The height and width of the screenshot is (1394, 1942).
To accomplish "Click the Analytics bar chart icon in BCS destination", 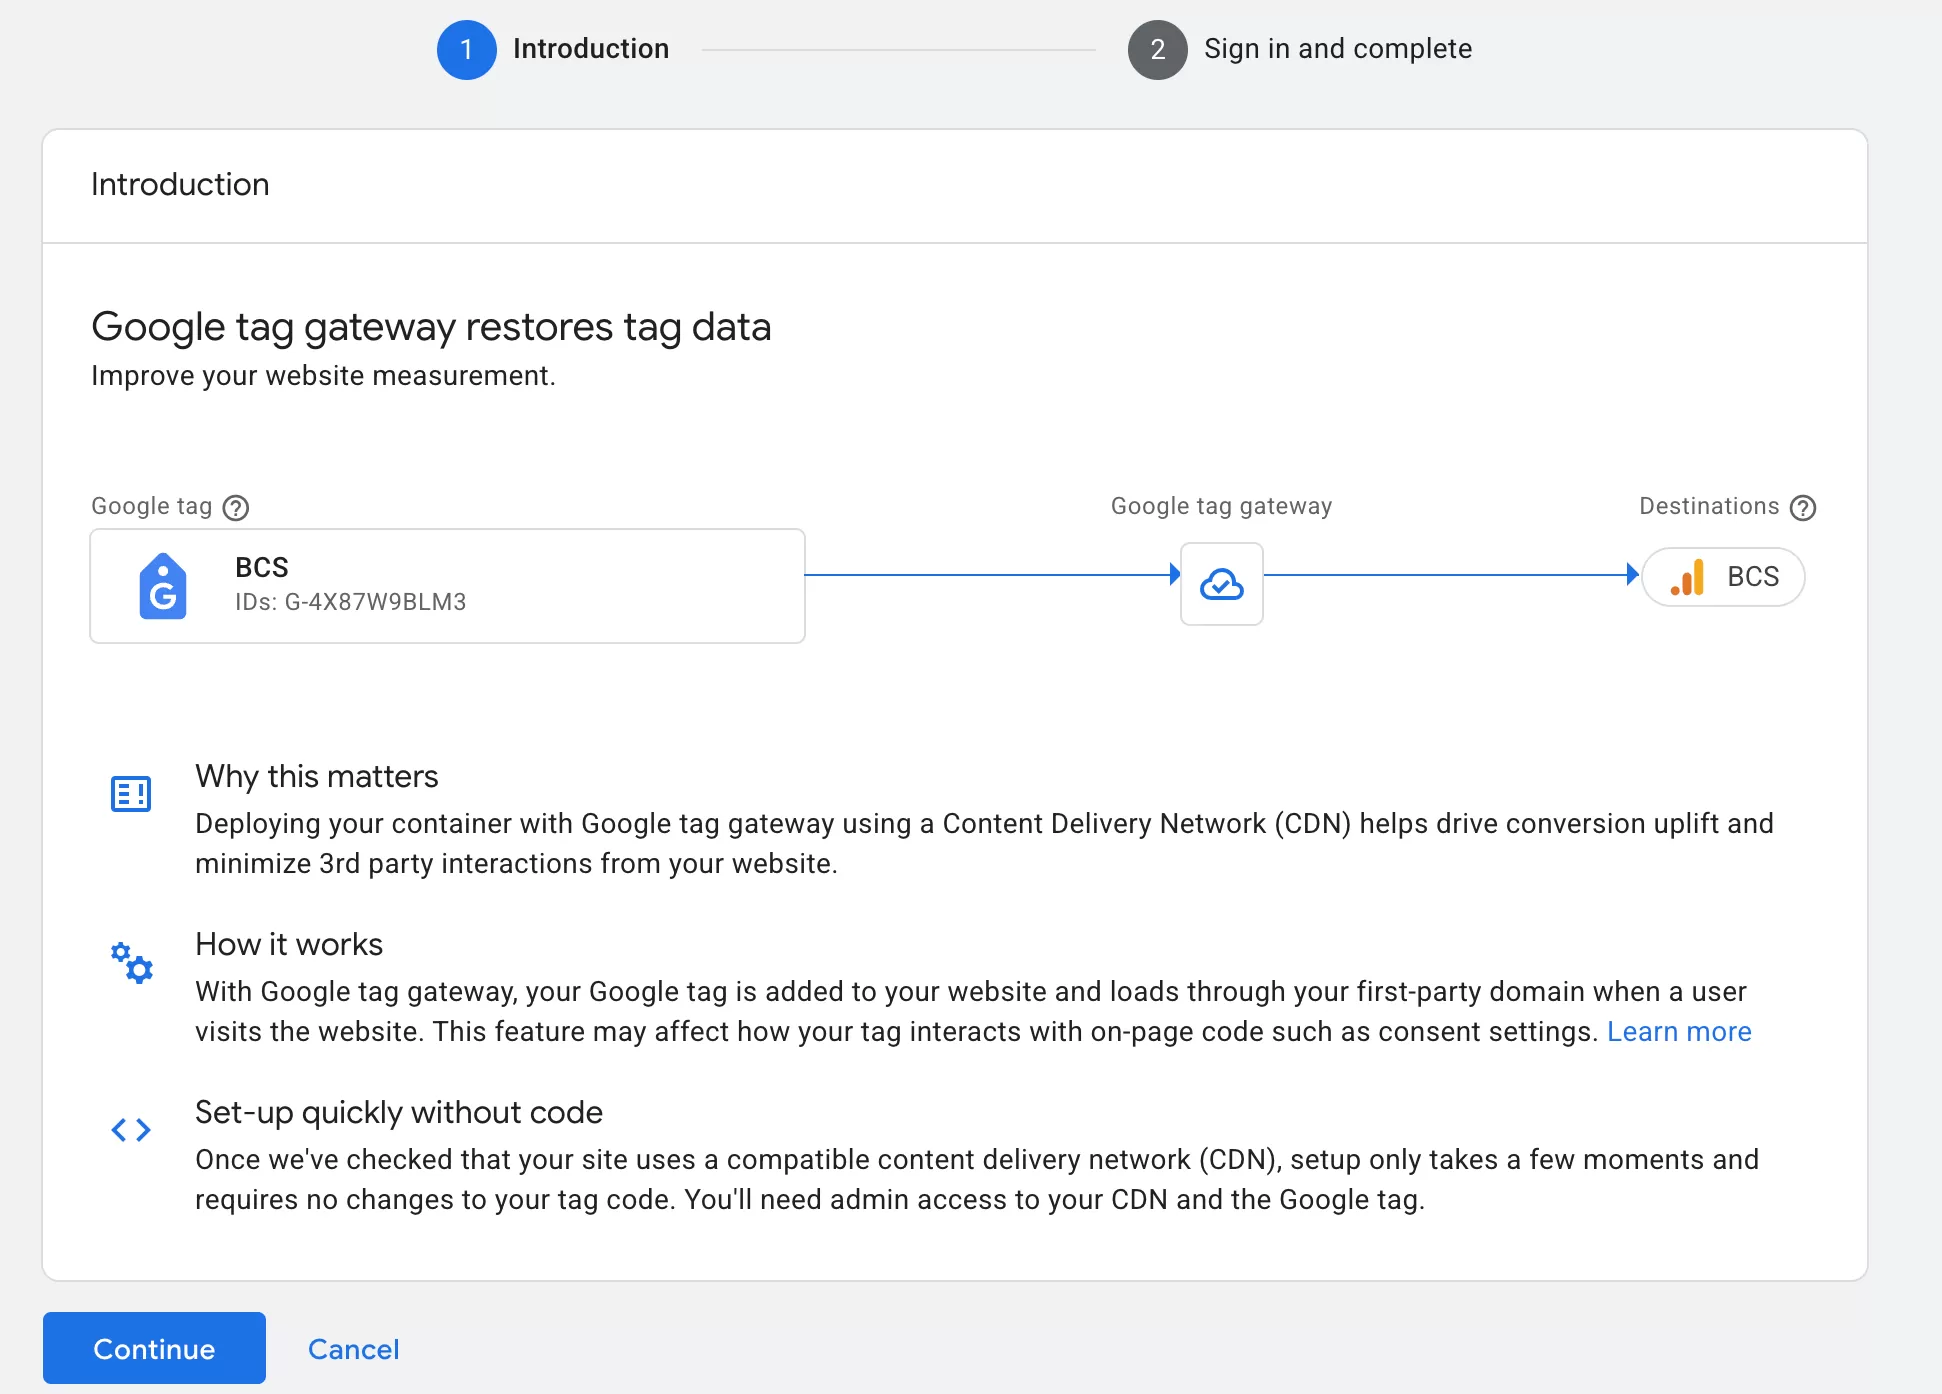I will click(x=1688, y=577).
